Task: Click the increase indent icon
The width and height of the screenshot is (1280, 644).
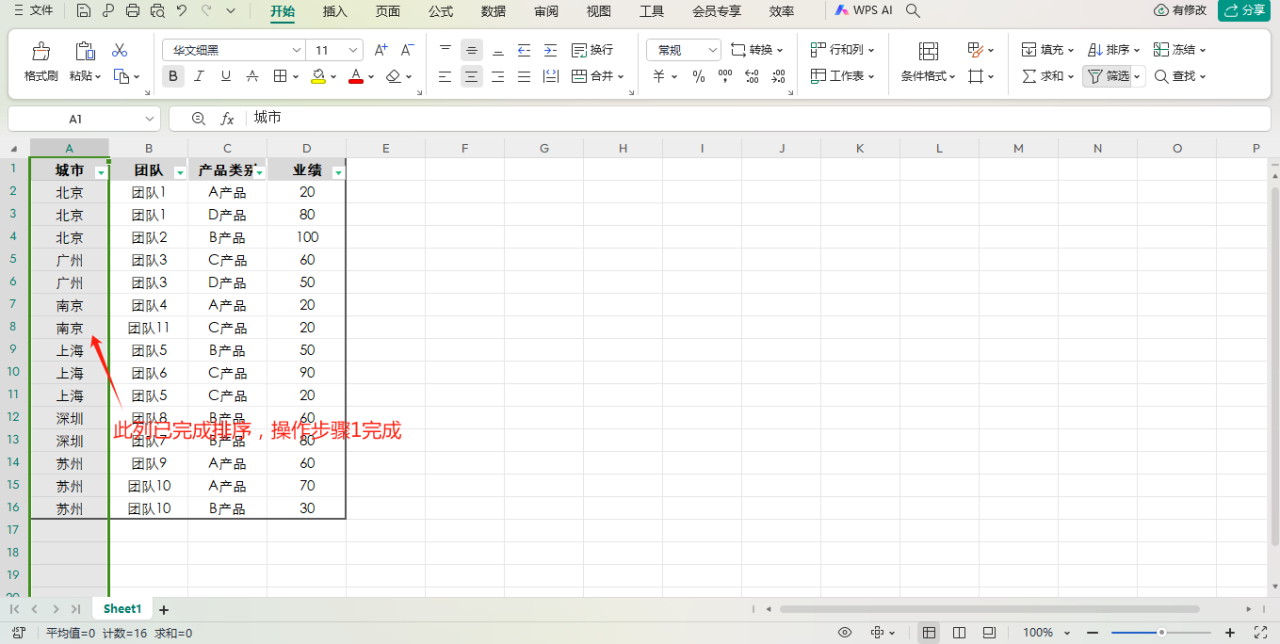Action: coord(550,50)
